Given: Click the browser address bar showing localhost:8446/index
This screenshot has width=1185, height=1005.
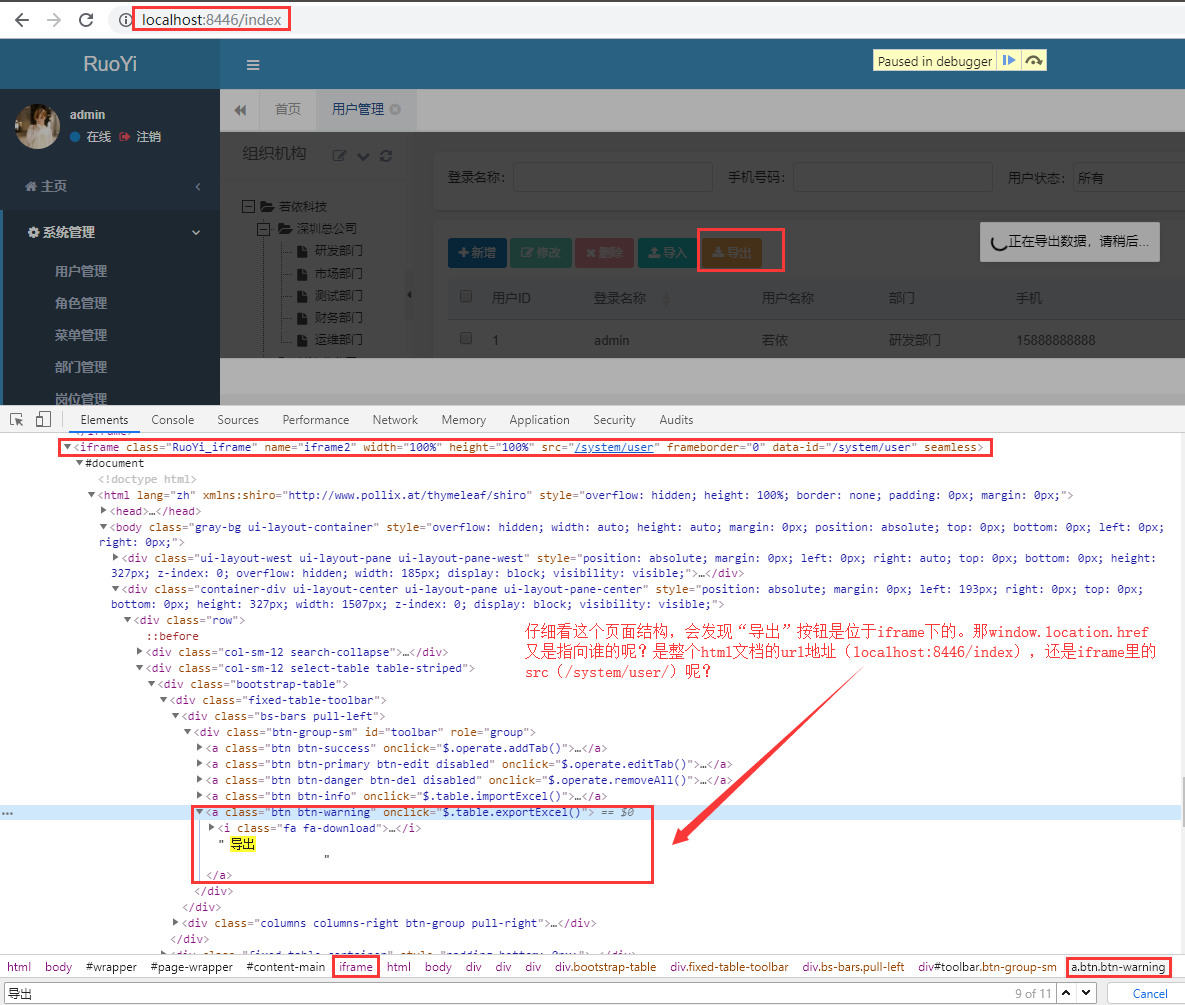Looking at the screenshot, I should pos(210,18).
